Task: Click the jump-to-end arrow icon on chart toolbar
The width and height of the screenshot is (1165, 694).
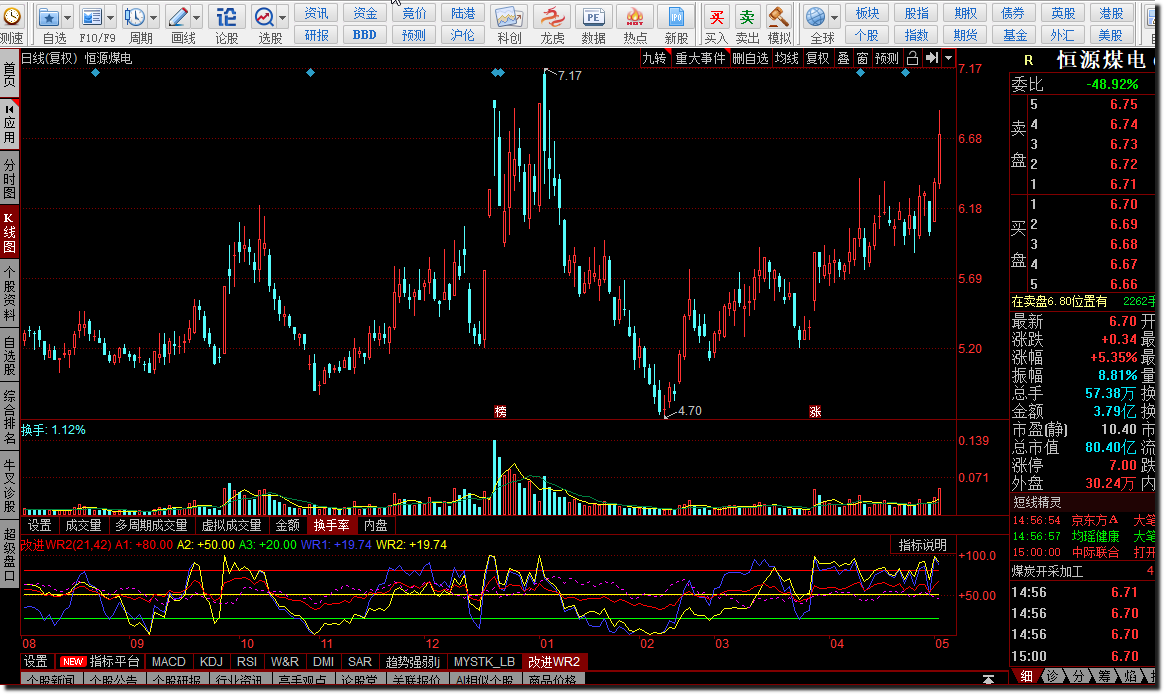Action: click(931, 58)
